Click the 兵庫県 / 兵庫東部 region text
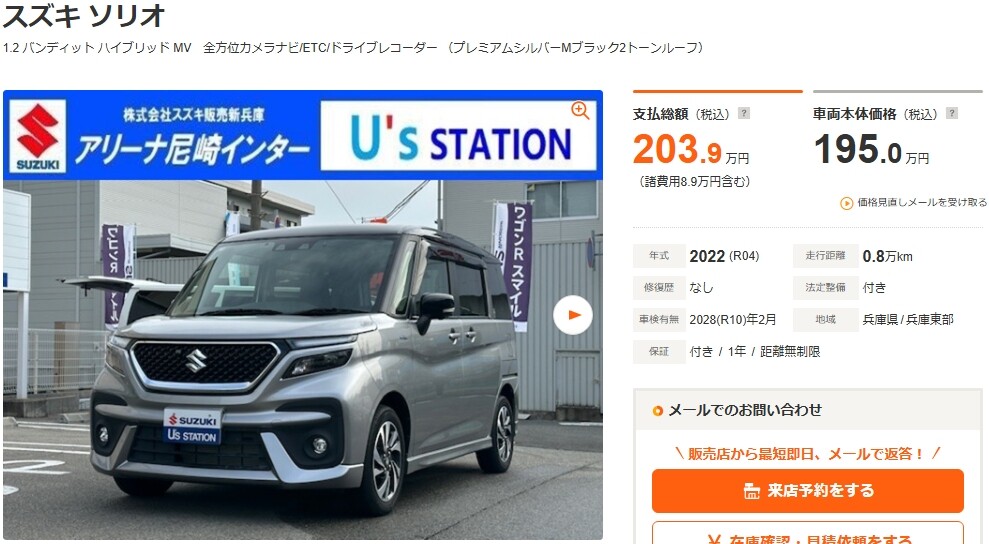 908,319
